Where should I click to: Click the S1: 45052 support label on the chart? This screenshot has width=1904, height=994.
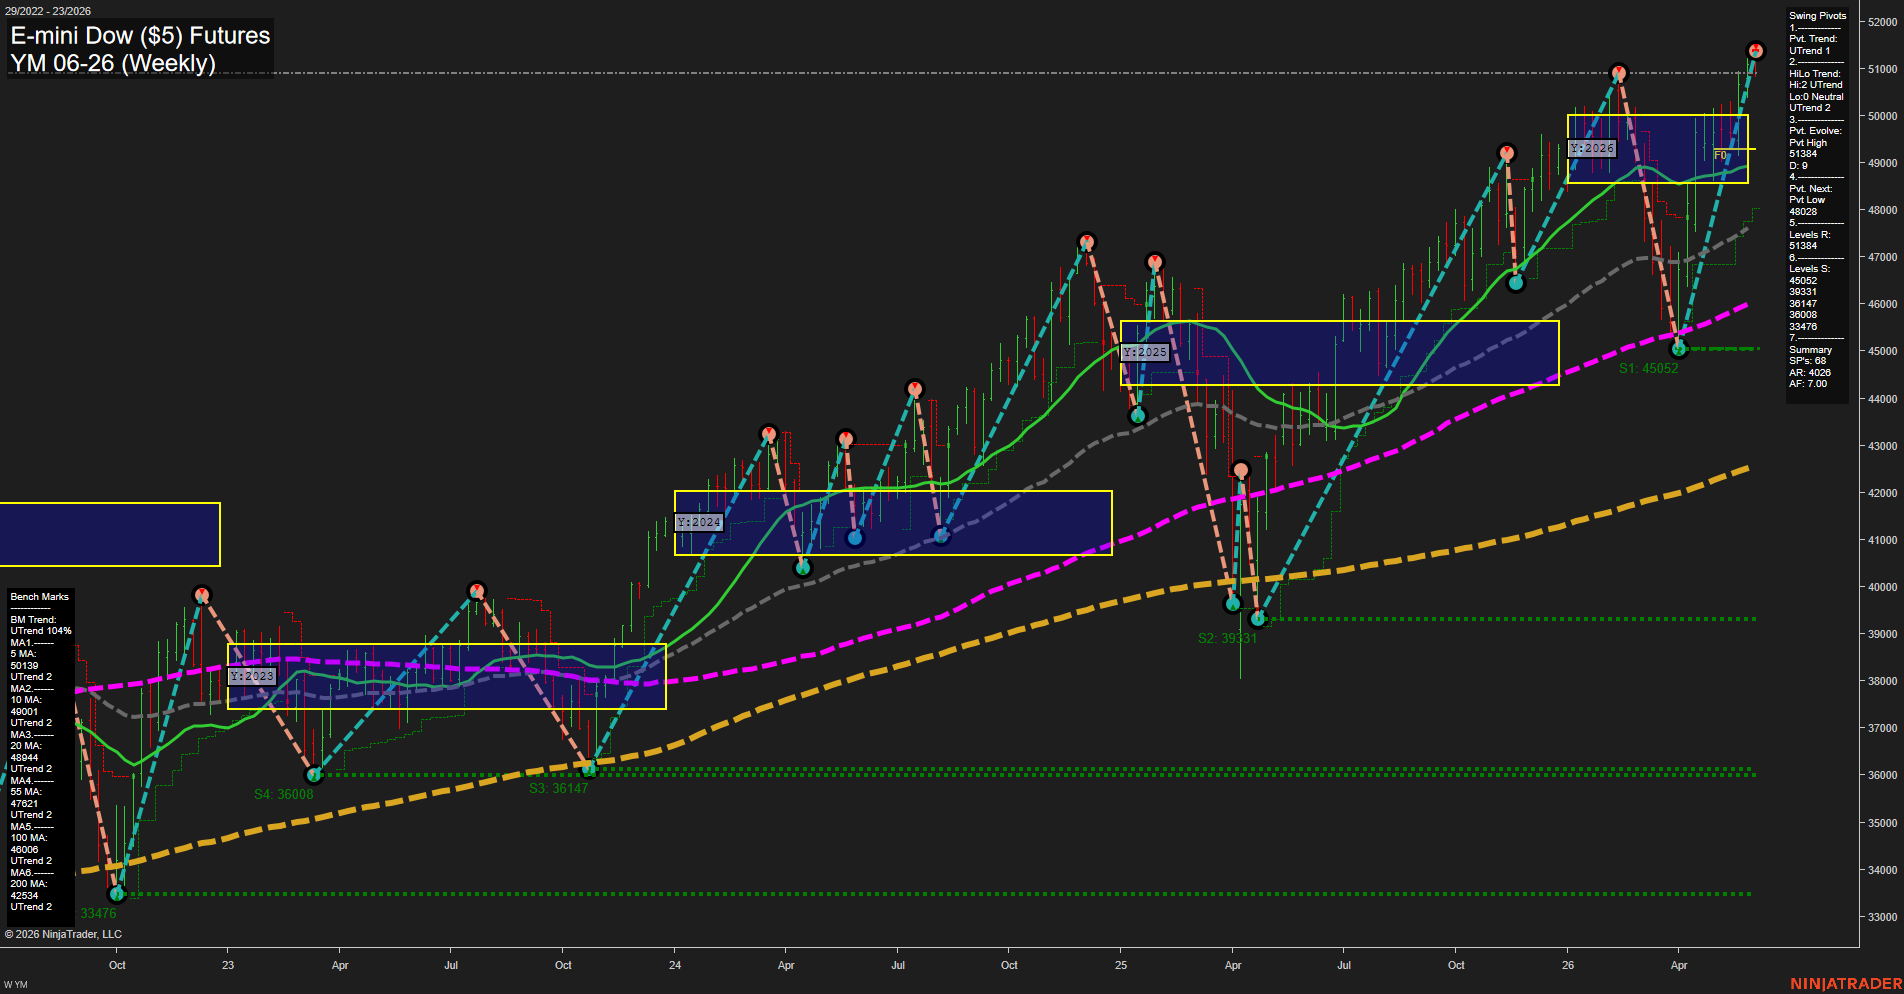point(1648,368)
